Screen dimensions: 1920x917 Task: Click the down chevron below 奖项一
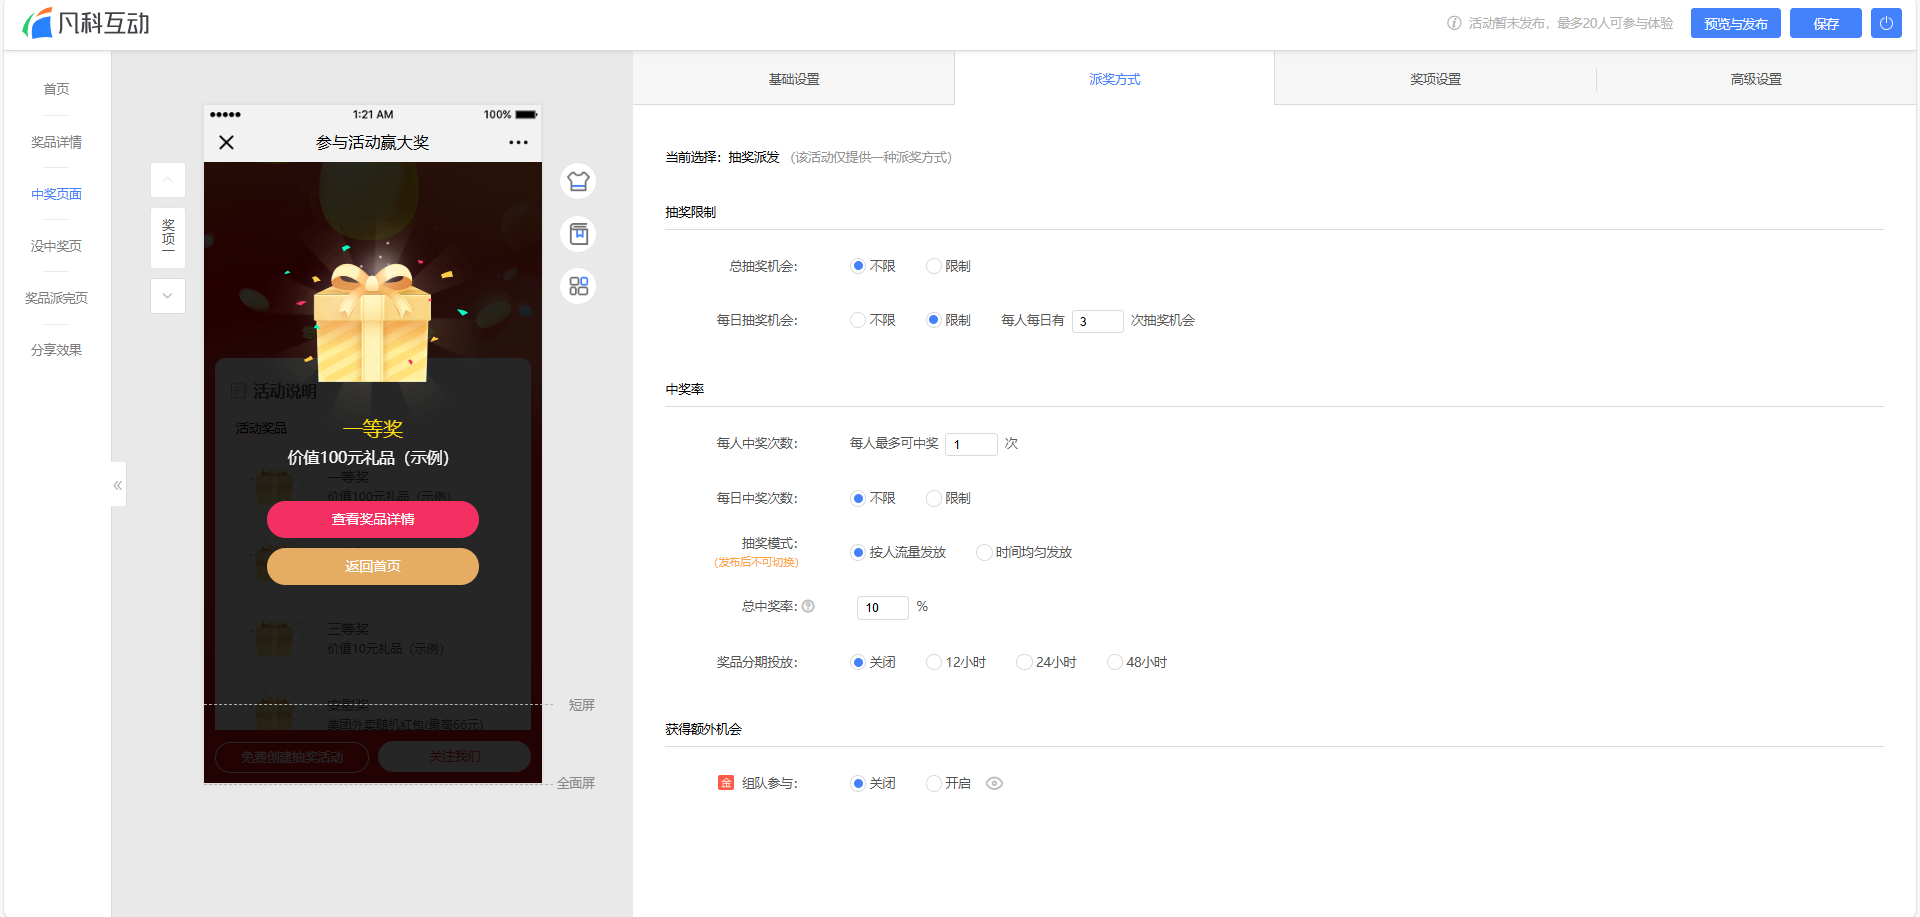click(x=168, y=296)
